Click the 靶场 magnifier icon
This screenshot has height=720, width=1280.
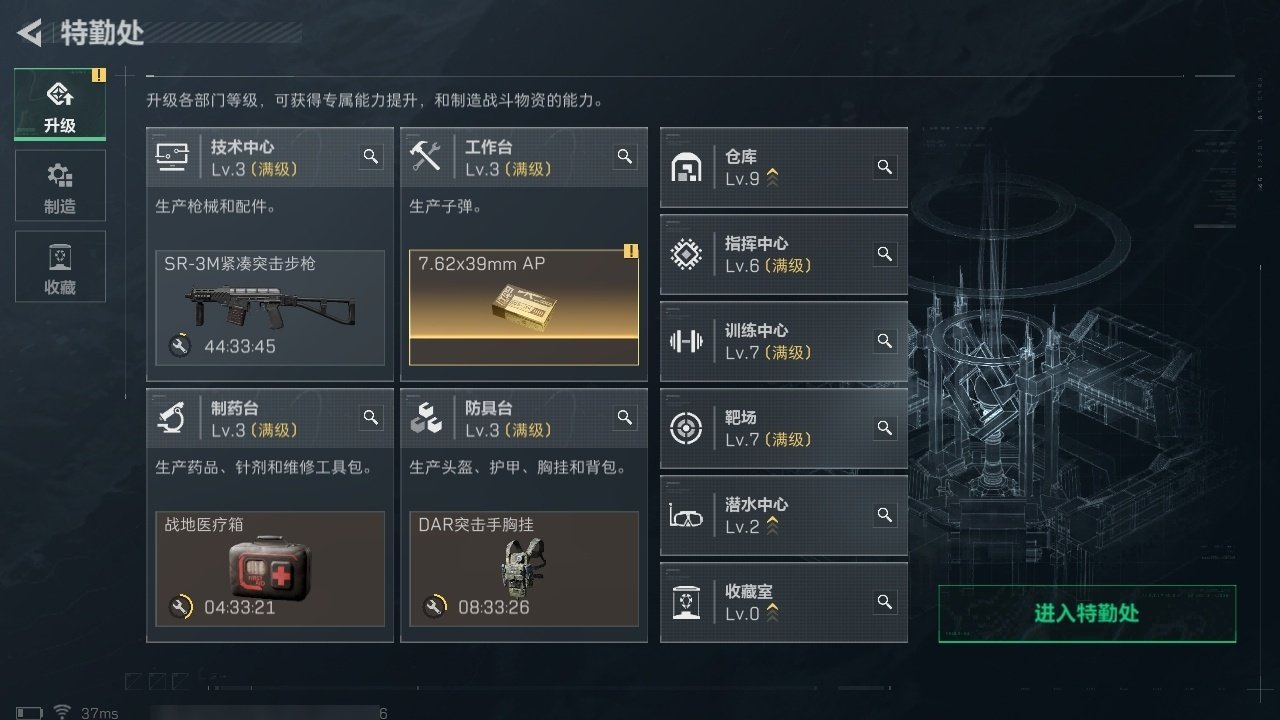(885, 428)
